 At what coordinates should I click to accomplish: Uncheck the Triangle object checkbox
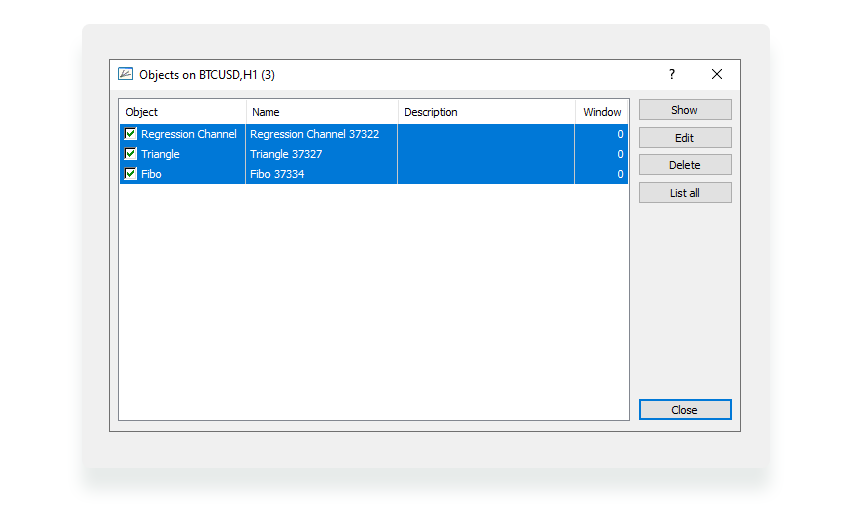click(x=130, y=154)
